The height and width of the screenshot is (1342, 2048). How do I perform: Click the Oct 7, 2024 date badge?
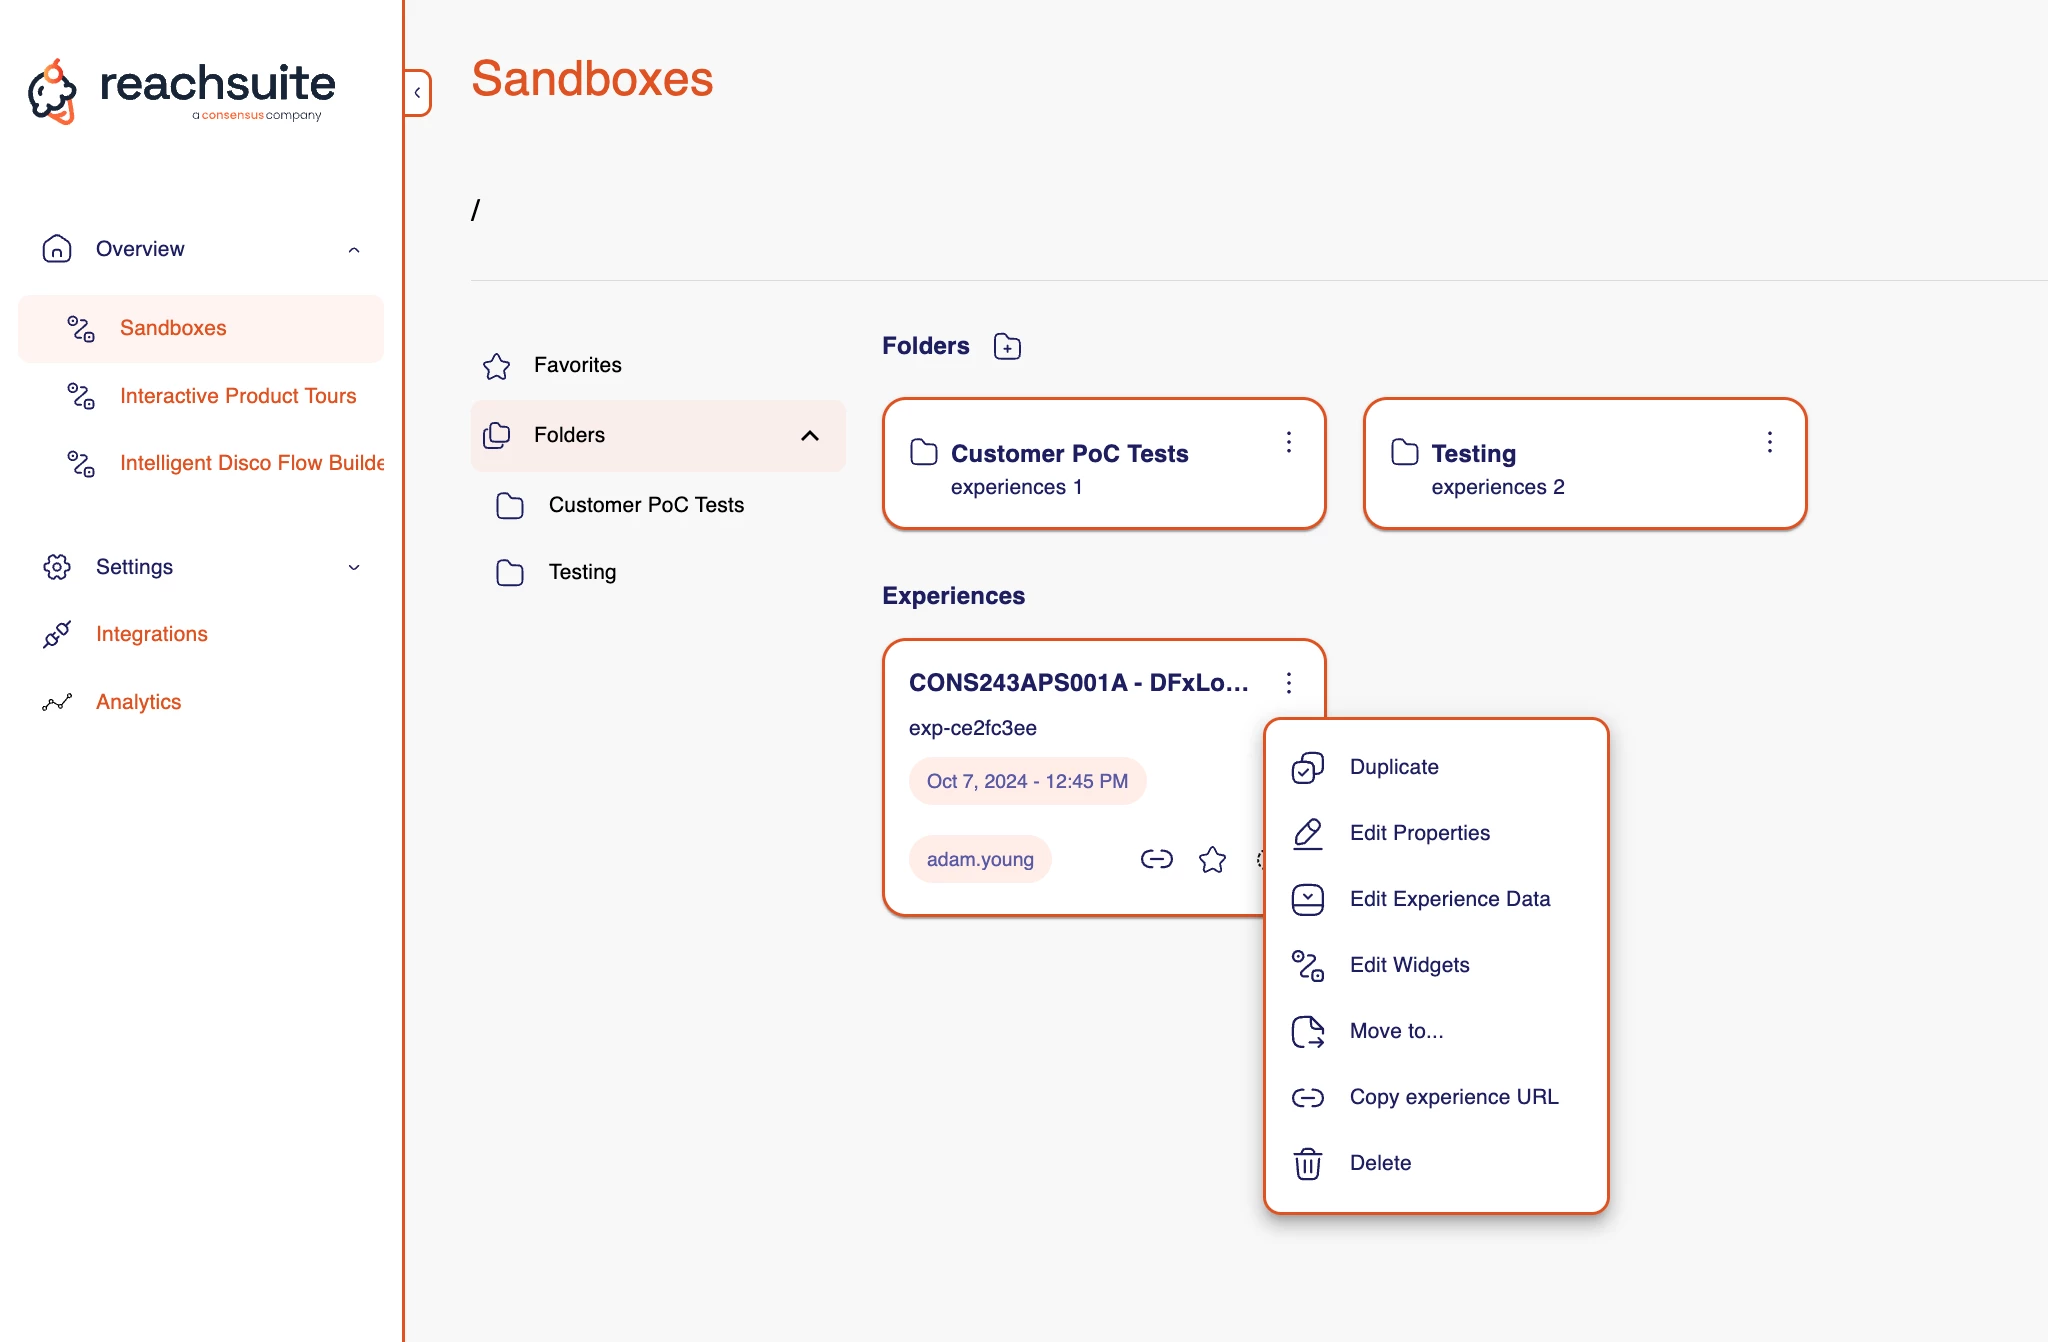[x=1027, y=781]
